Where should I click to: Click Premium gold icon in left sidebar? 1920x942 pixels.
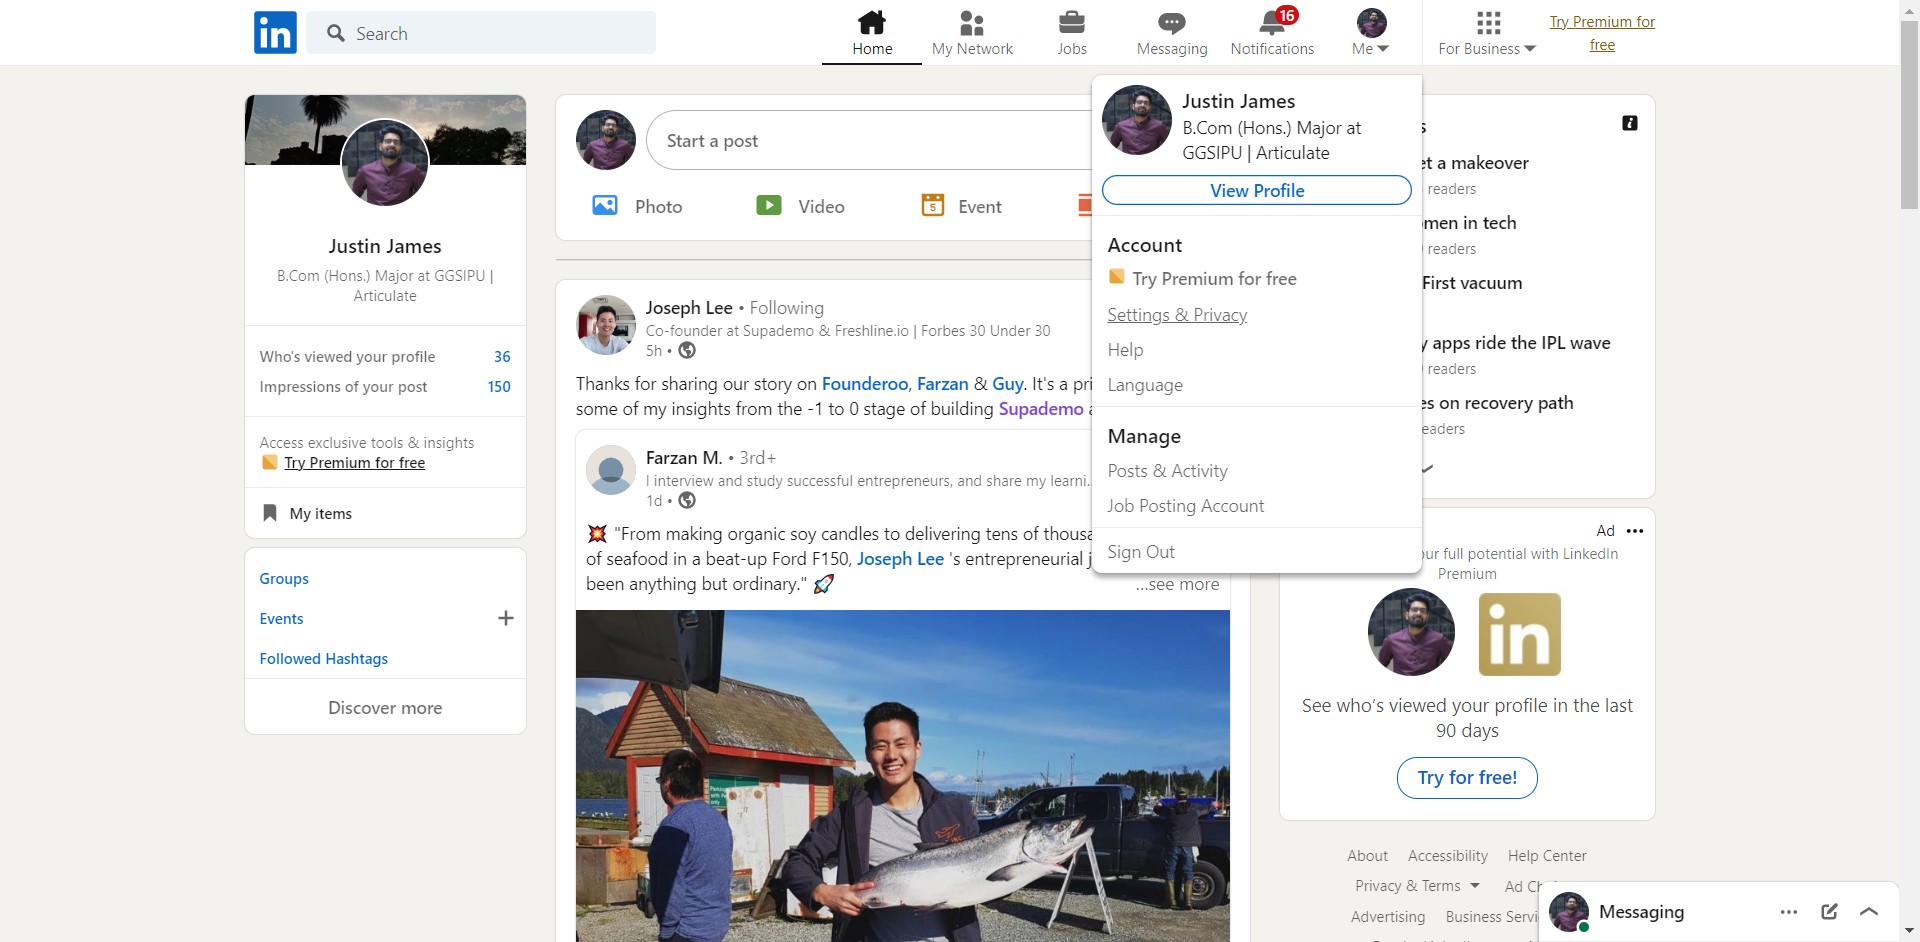(269, 462)
